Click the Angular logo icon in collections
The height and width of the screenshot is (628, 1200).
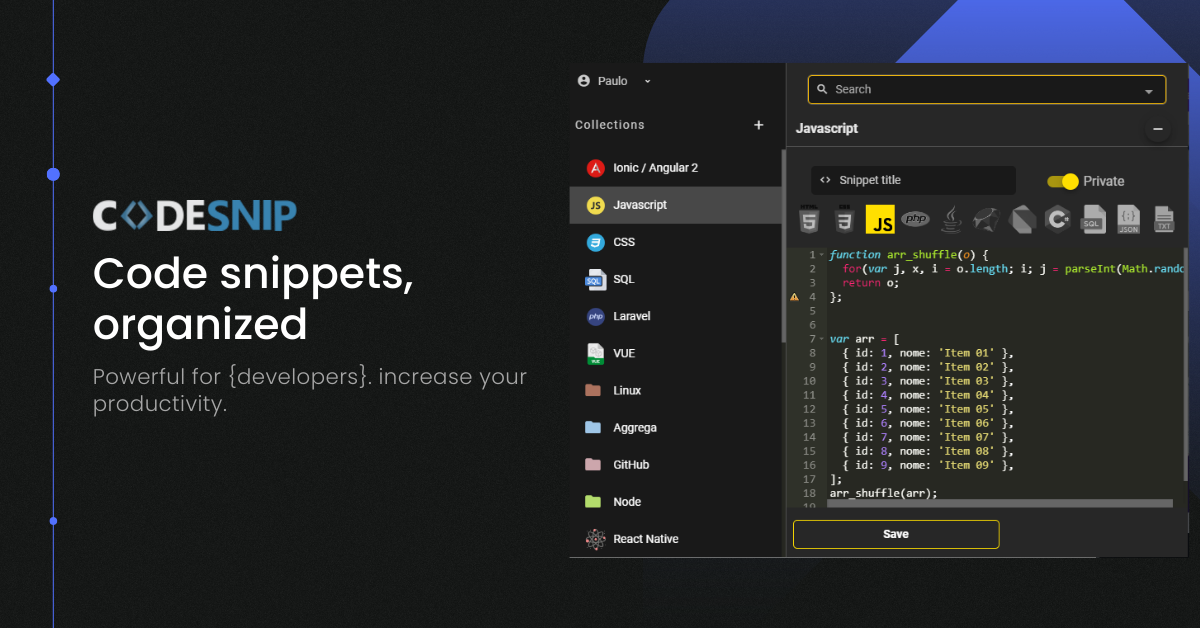click(x=595, y=168)
